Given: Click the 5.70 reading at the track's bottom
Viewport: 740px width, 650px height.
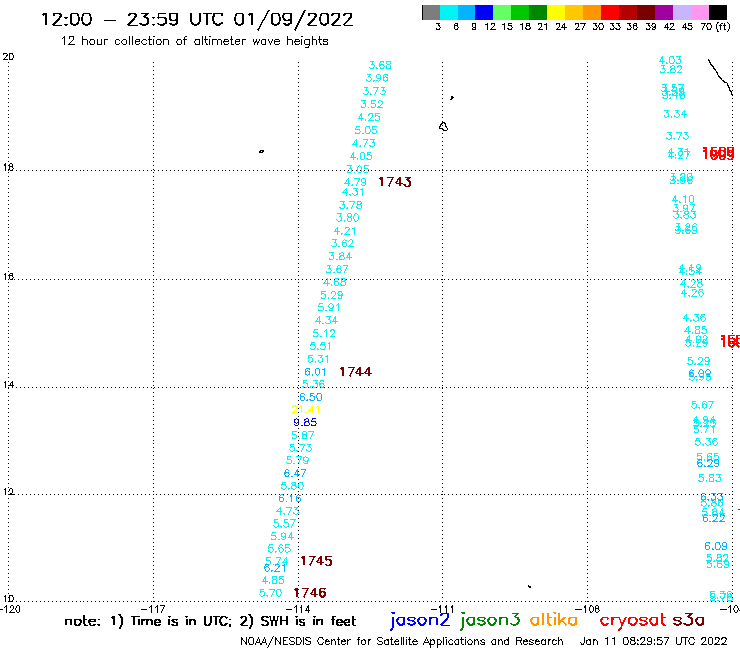Looking at the screenshot, I should coord(270,593).
